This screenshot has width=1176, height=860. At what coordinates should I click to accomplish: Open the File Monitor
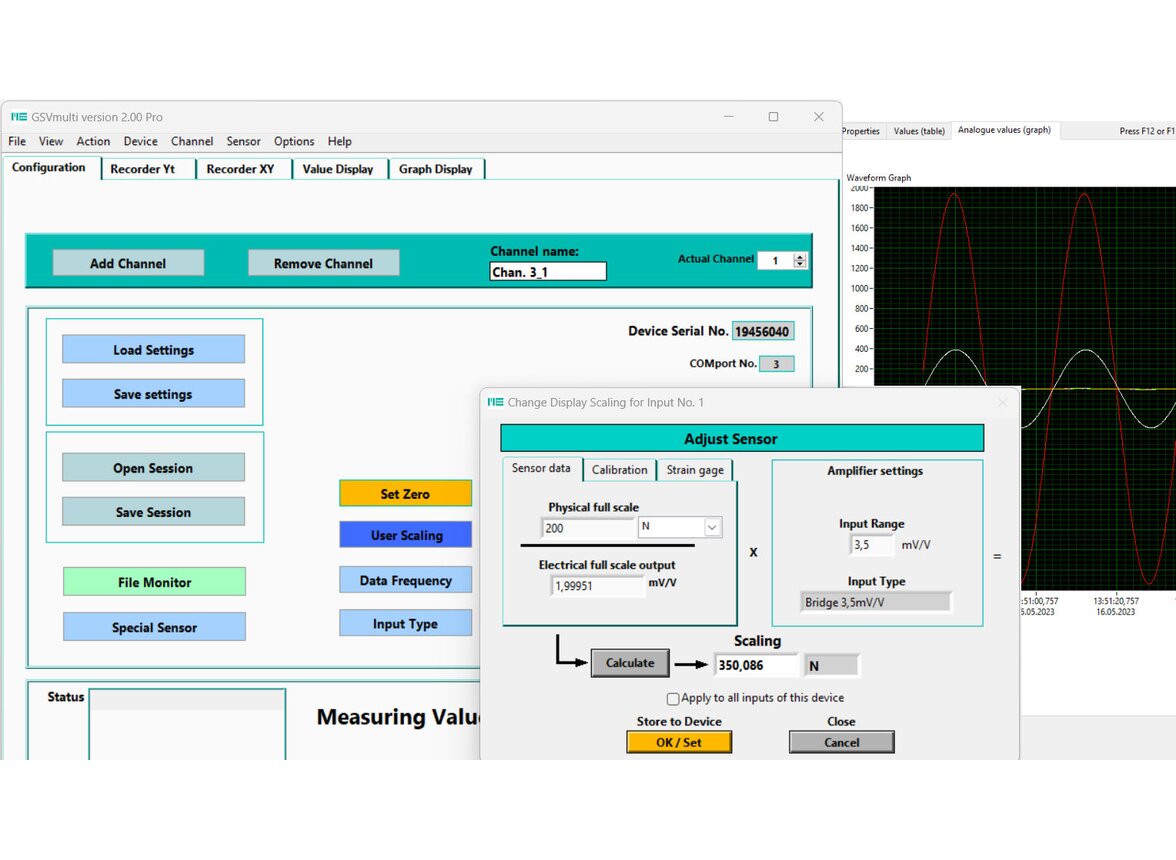(154, 581)
